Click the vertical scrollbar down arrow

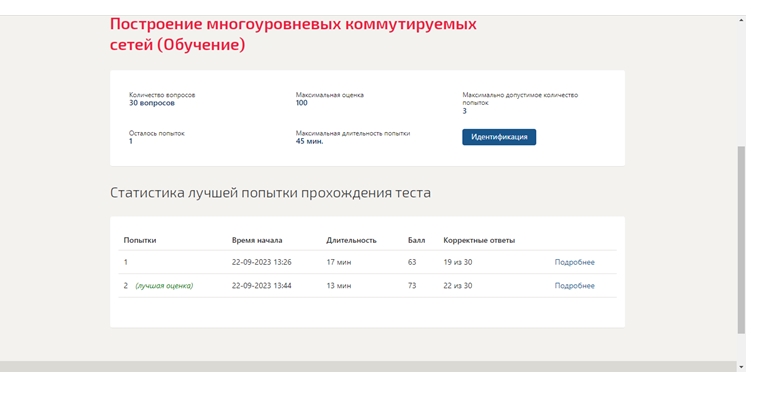(x=741, y=367)
